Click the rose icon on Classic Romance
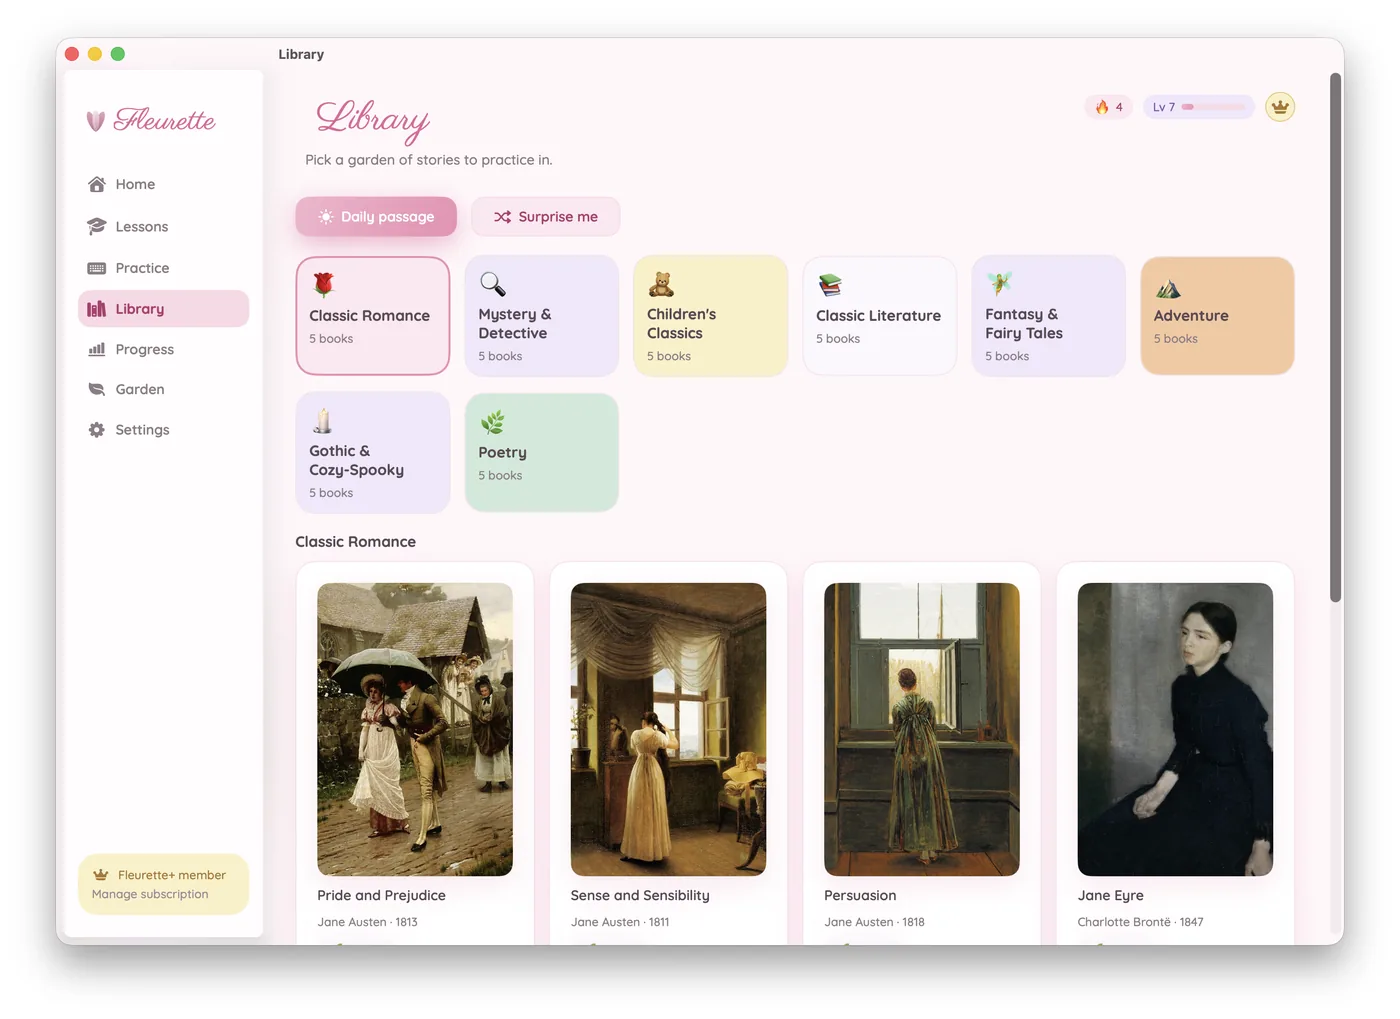 click(323, 285)
